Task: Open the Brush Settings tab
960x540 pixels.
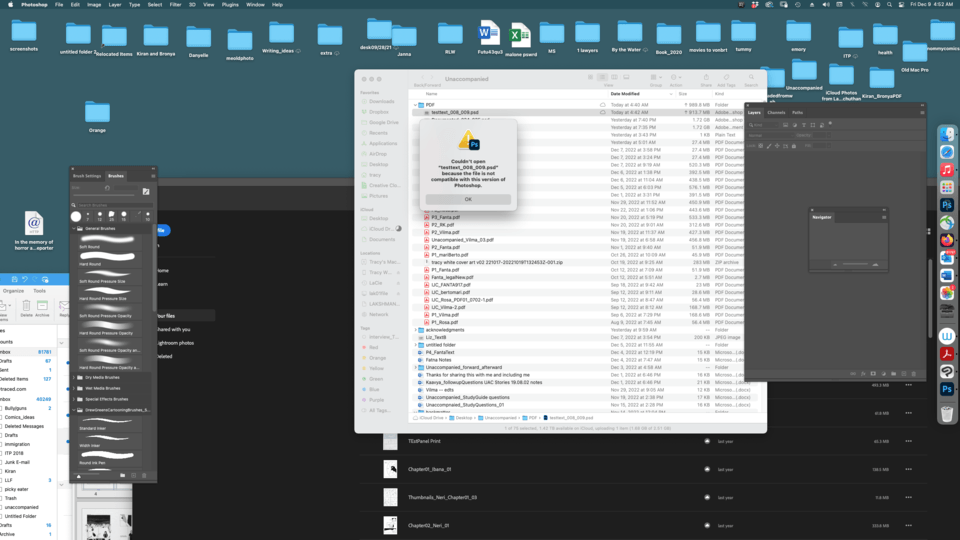Action: pyautogui.click(x=87, y=175)
